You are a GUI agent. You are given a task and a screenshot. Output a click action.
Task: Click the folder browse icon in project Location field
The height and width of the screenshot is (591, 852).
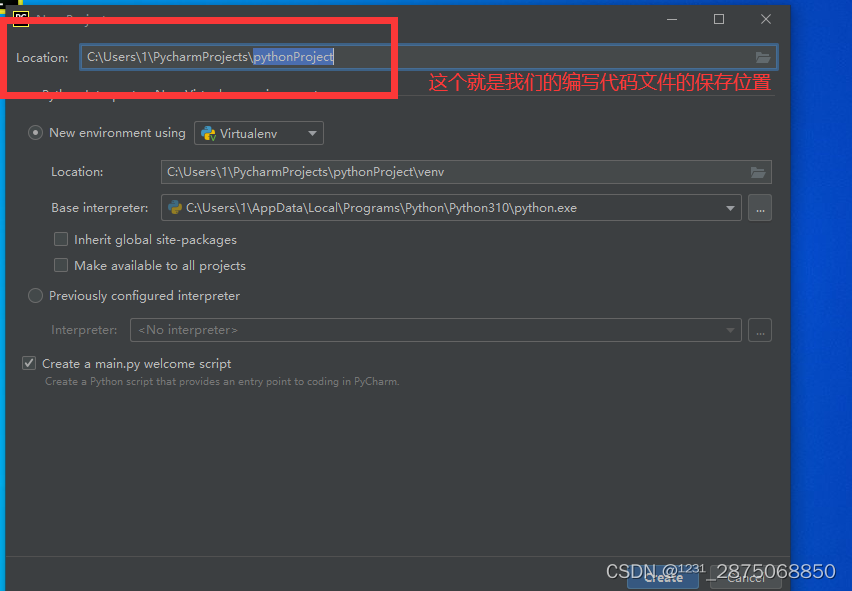click(762, 57)
